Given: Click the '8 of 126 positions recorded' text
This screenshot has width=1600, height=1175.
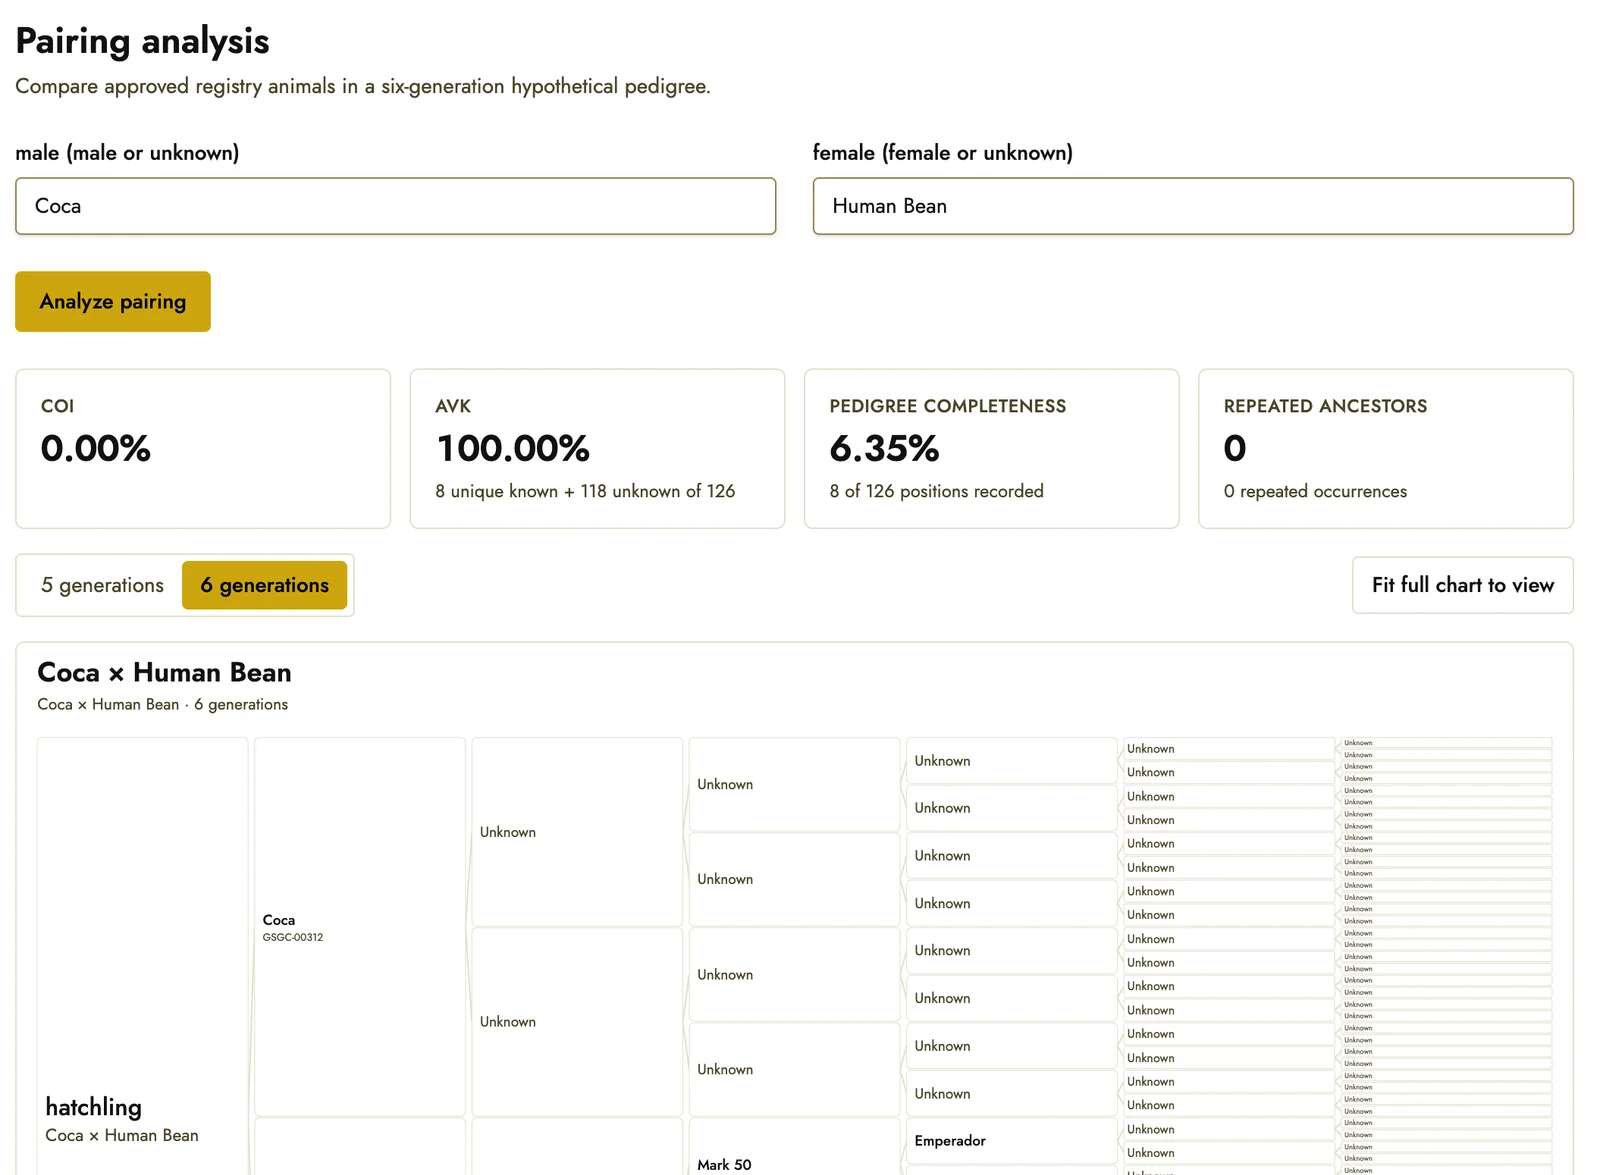Looking at the screenshot, I should 936,491.
